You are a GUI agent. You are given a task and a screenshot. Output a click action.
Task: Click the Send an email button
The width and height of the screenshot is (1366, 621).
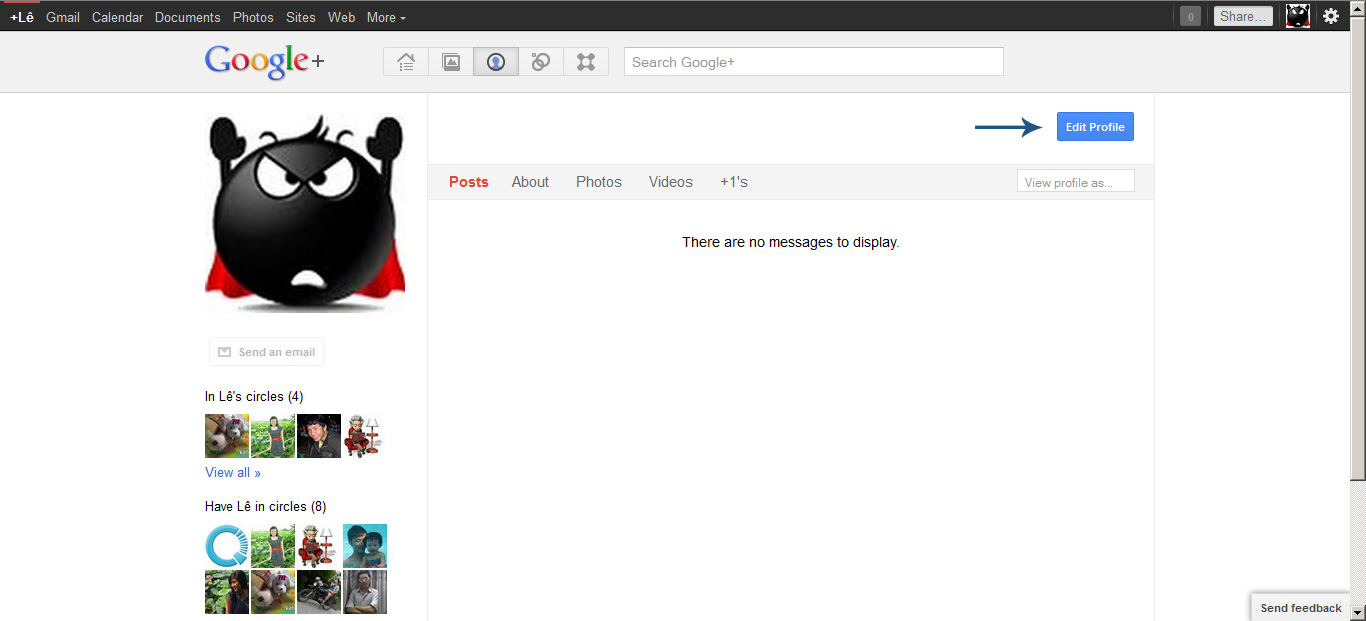coord(267,352)
